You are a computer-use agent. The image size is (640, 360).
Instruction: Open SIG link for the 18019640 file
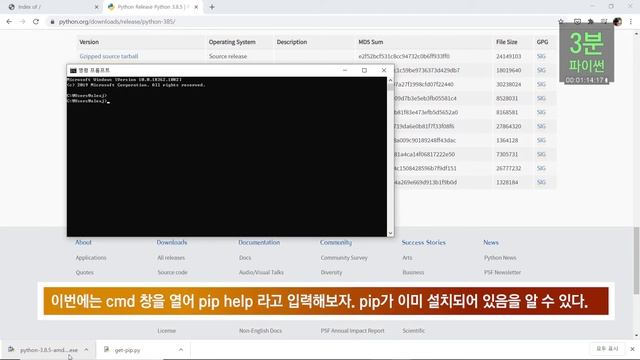point(541,70)
